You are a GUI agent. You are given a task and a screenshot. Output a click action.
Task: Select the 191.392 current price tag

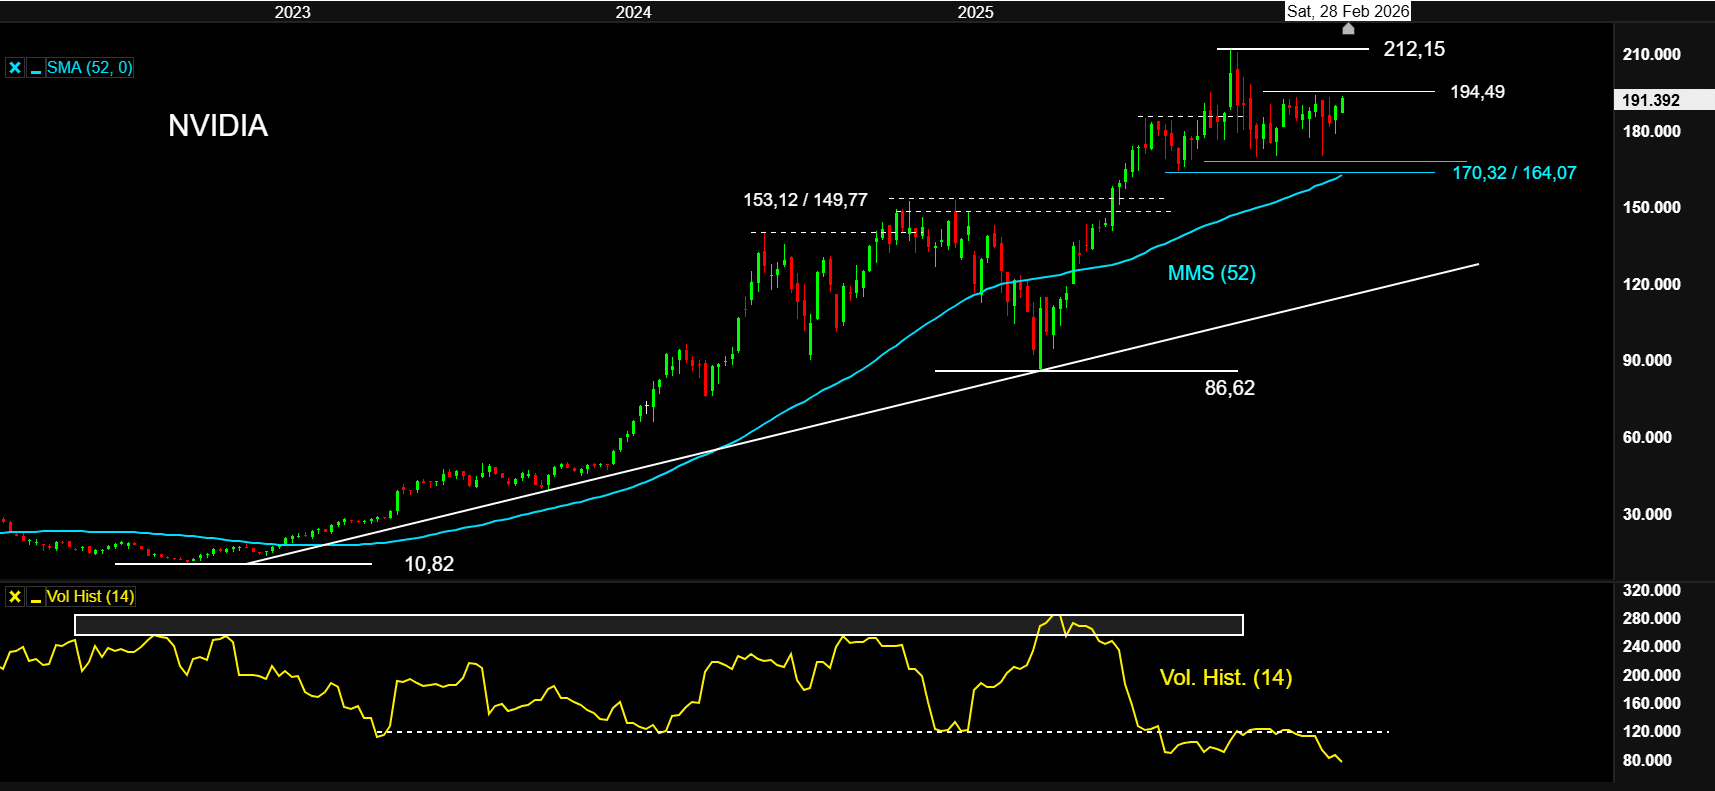(x=1651, y=100)
